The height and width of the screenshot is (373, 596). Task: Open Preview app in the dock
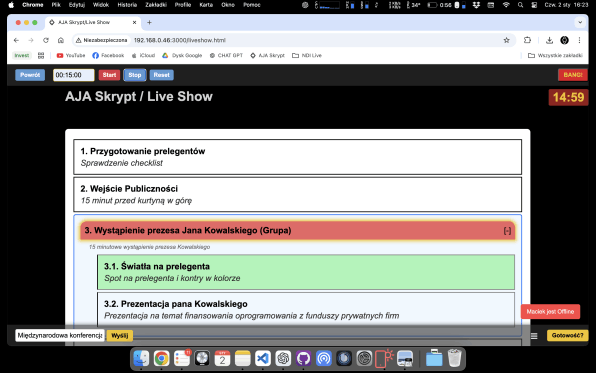click(x=405, y=359)
